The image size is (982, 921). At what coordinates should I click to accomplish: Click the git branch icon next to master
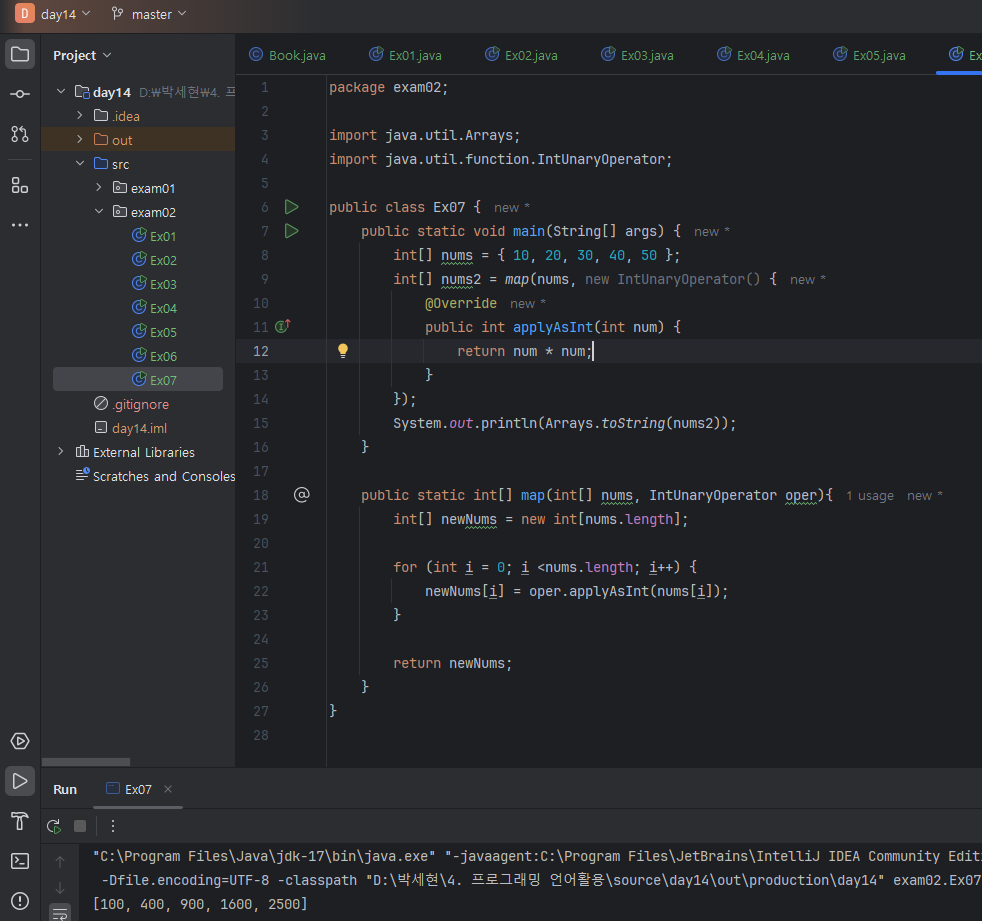click(x=117, y=14)
